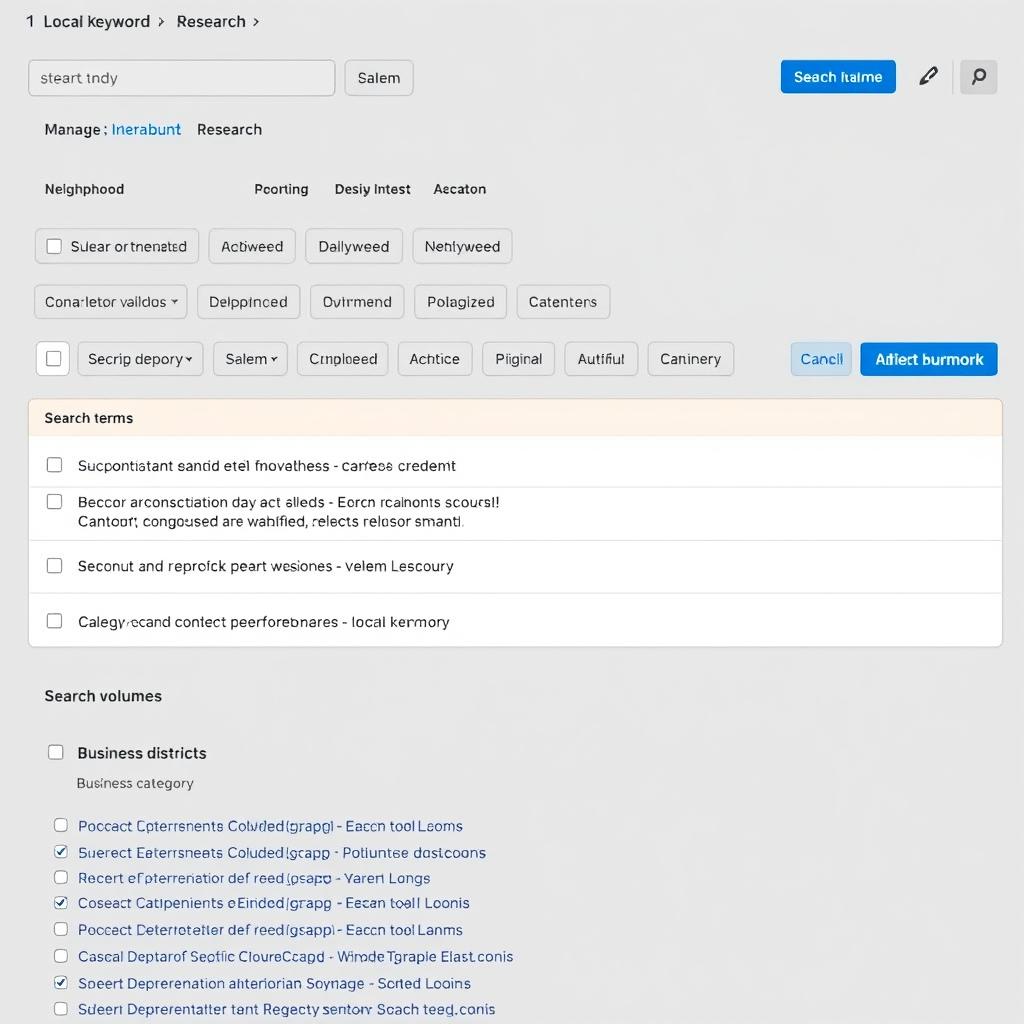This screenshot has width=1024, height=1024.
Task: Select the checkbox beside 'Seconut and reprofck peart wesiones'
Action: [x=55, y=566]
